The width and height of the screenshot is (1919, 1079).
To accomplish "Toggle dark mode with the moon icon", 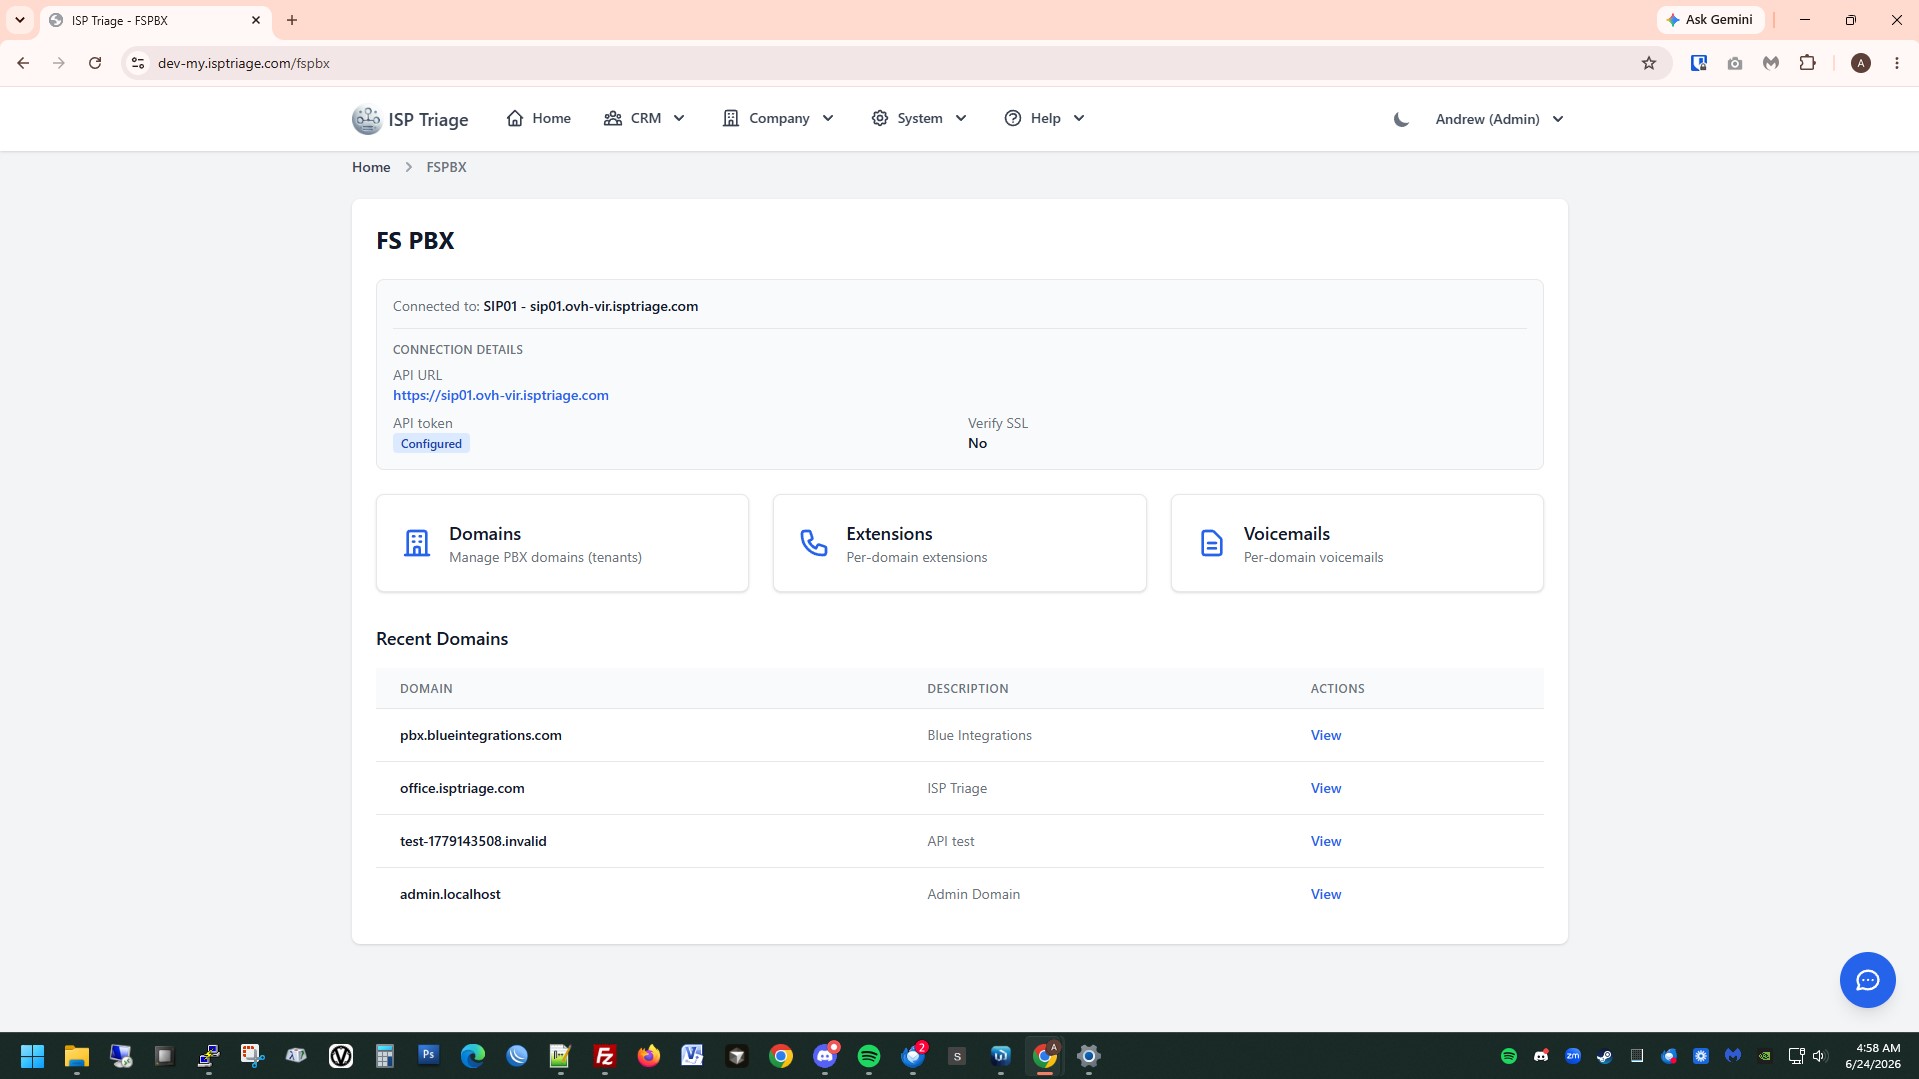I will click(x=1401, y=119).
